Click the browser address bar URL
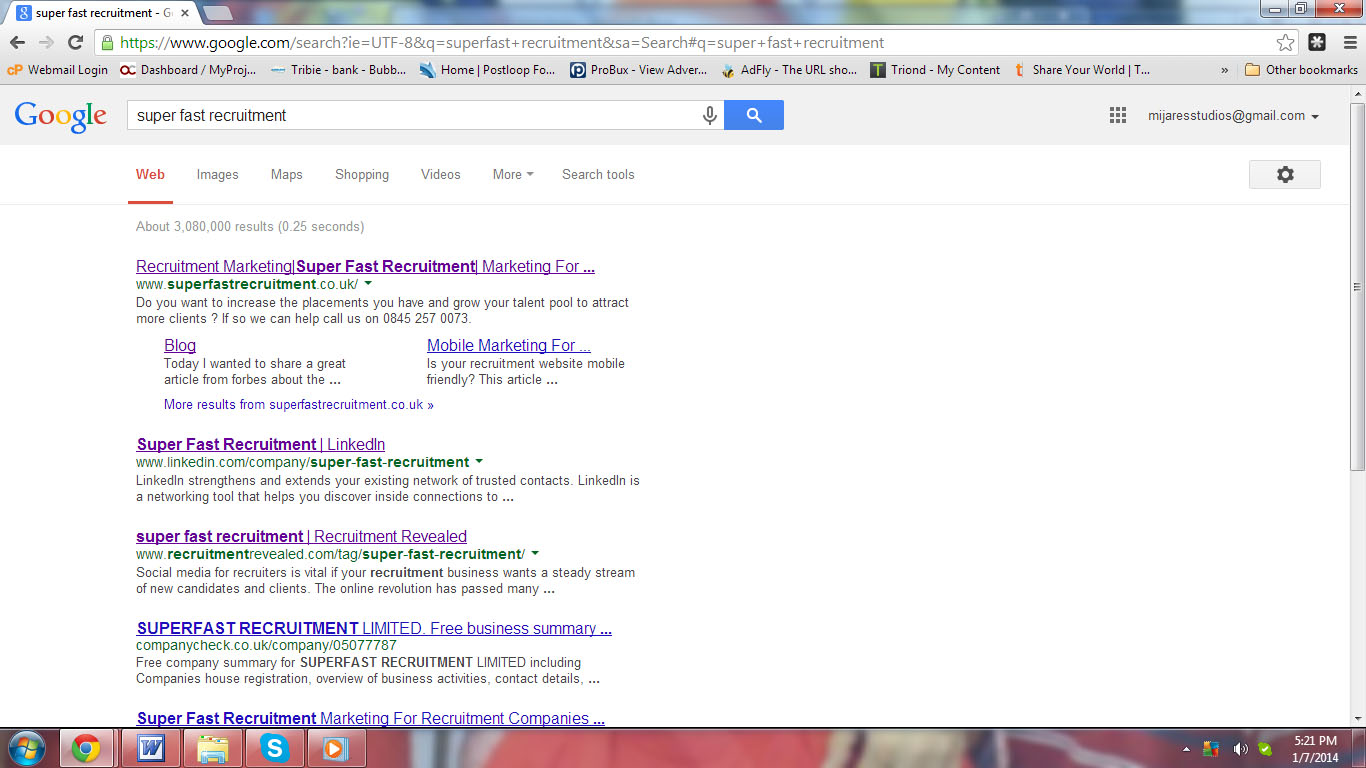The image size is (1366, 768). point(690,43)
